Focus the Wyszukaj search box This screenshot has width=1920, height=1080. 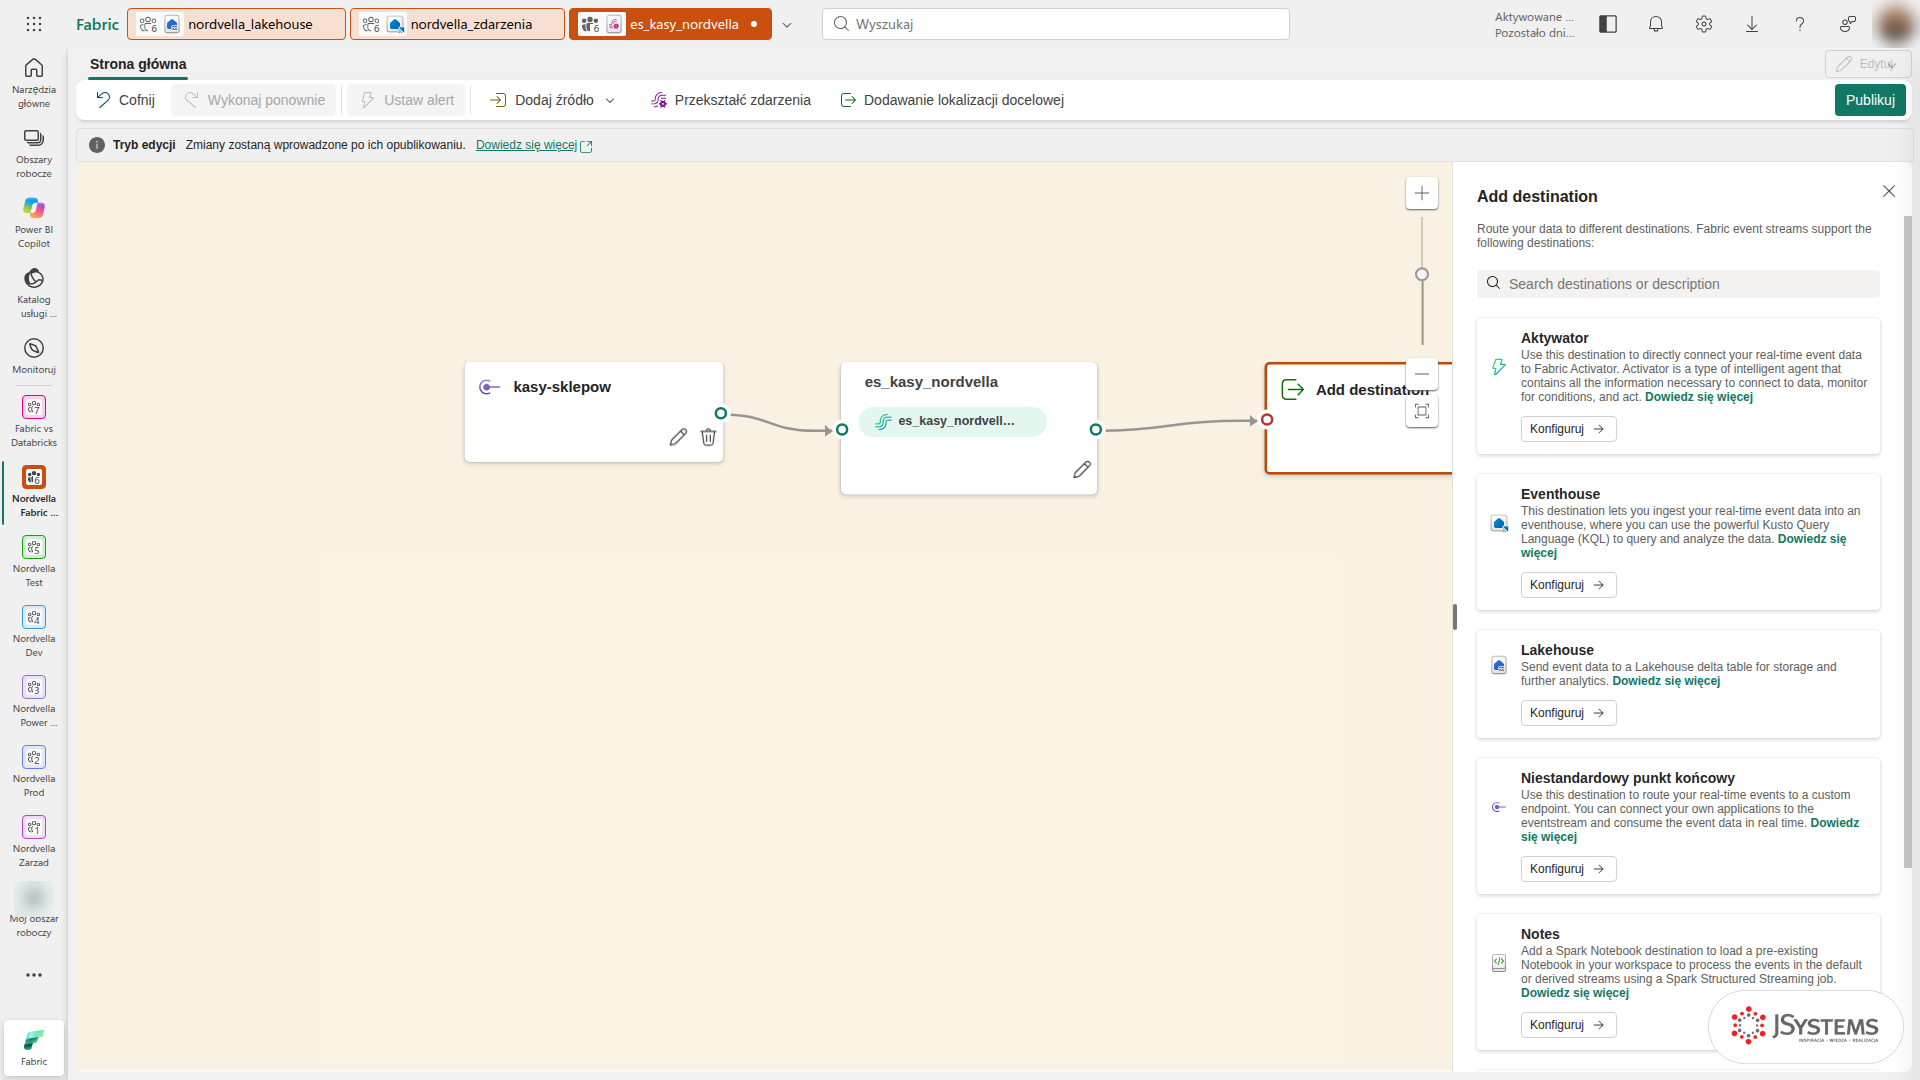1056,24
